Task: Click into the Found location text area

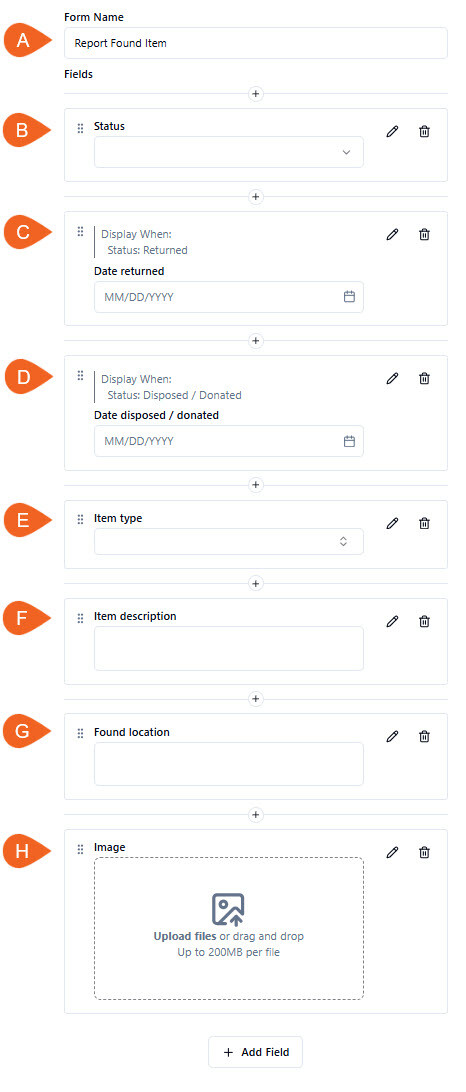Action: pyautogui.click(x=228, y=764)
